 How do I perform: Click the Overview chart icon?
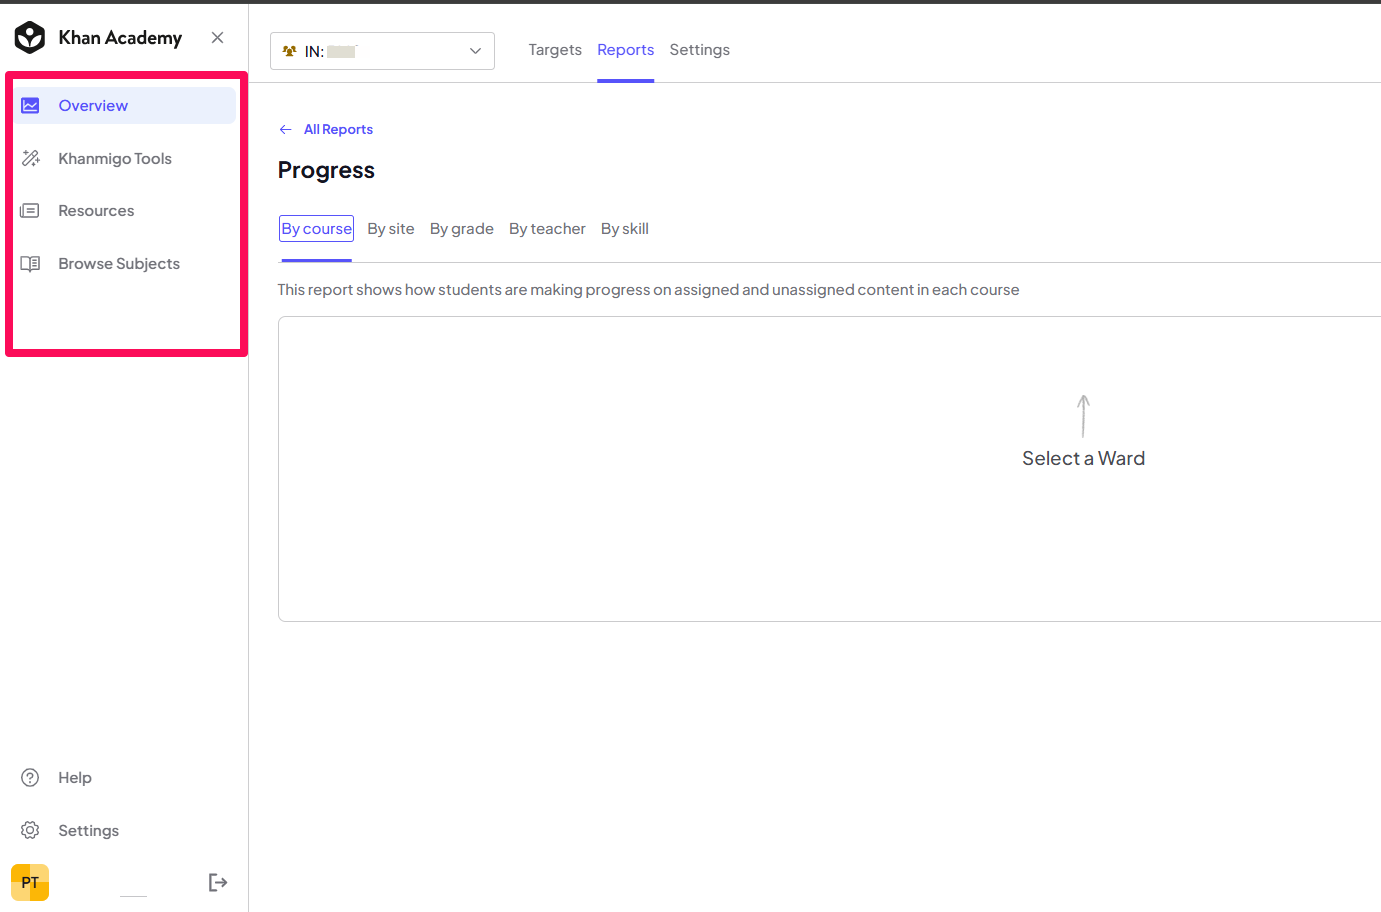click(30, 105)
